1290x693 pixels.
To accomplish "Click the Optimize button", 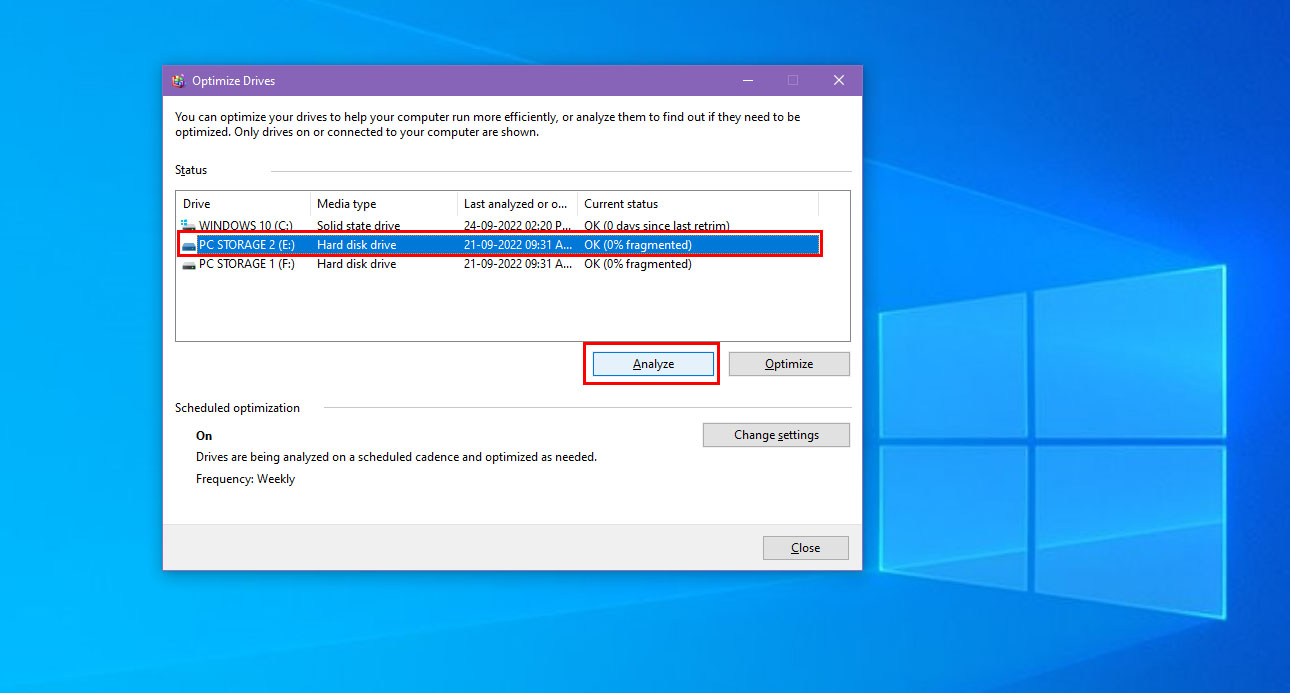I will [x=789, y=364].
